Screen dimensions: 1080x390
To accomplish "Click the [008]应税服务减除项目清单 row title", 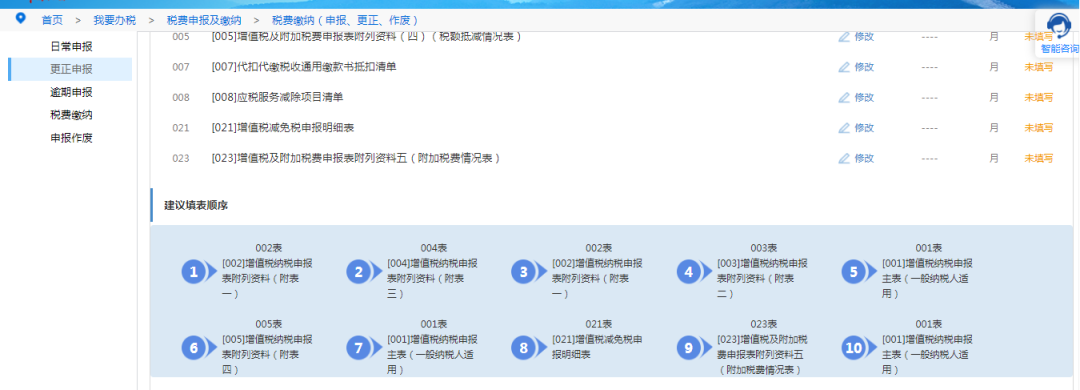I will [277, 97].
